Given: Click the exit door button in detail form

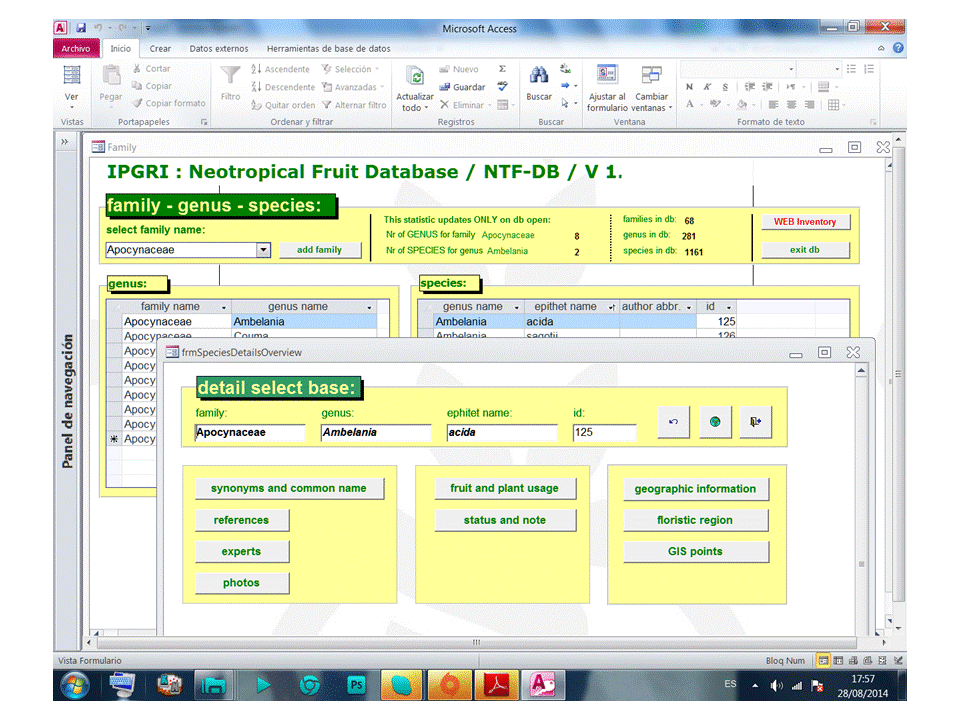Looking at the screenshot, I should tap(756, 422).
